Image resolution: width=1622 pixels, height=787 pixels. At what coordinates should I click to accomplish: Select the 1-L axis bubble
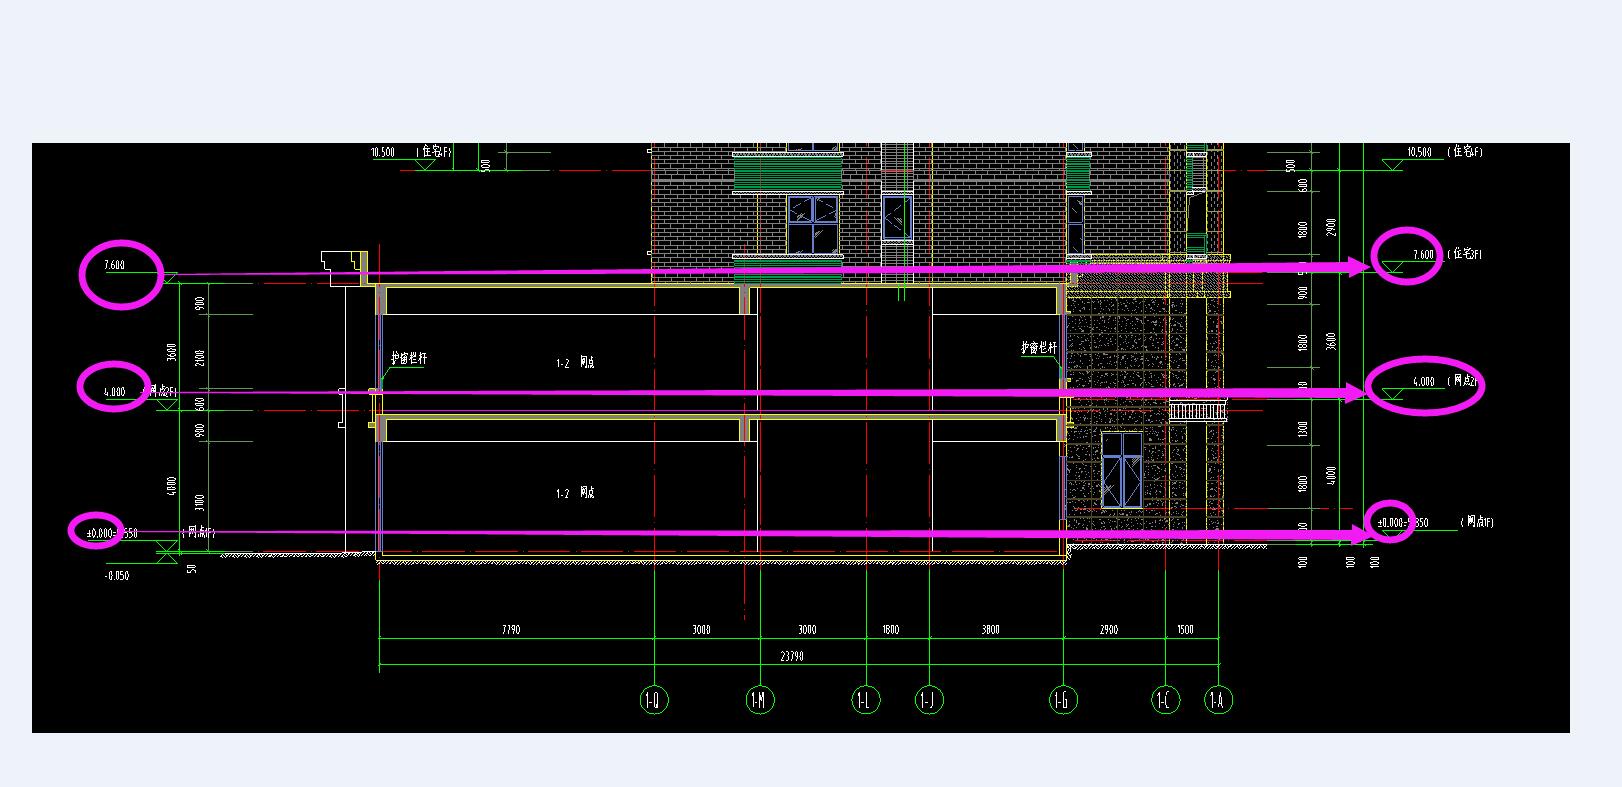[x=866, y=700]
